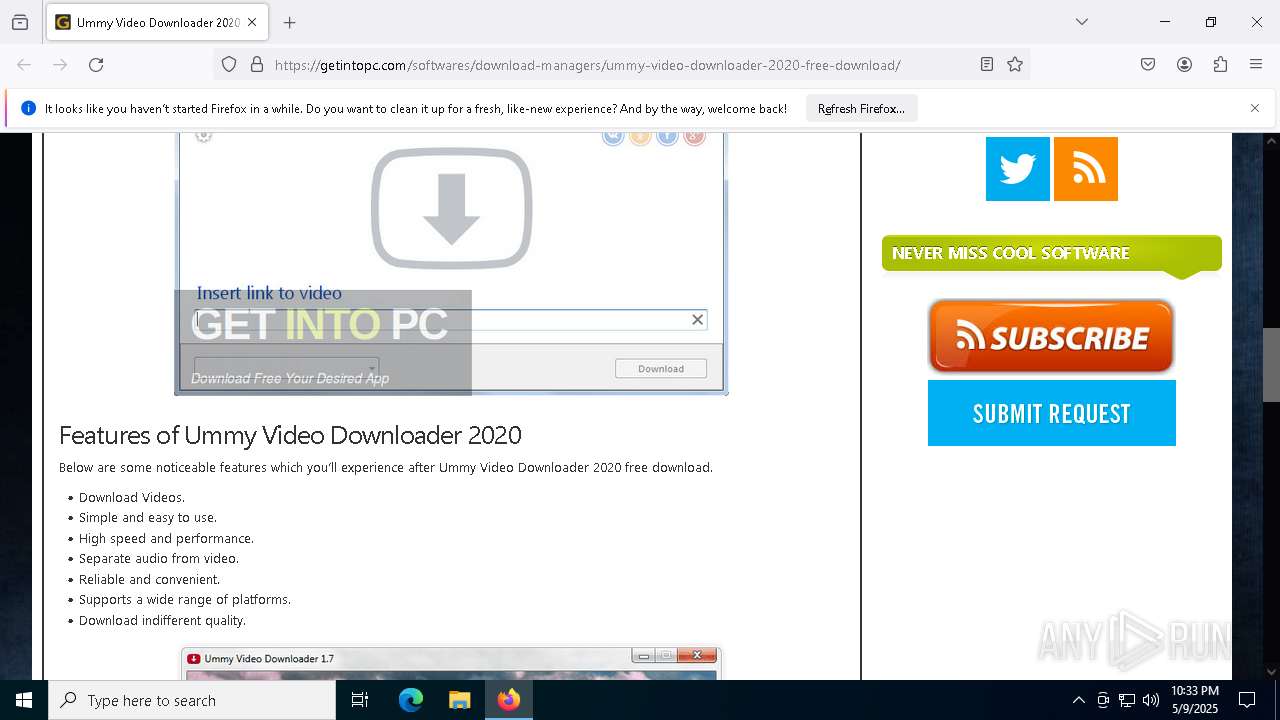Click Features of Ummy Video Downloader heading

click(x=290, y=435)
